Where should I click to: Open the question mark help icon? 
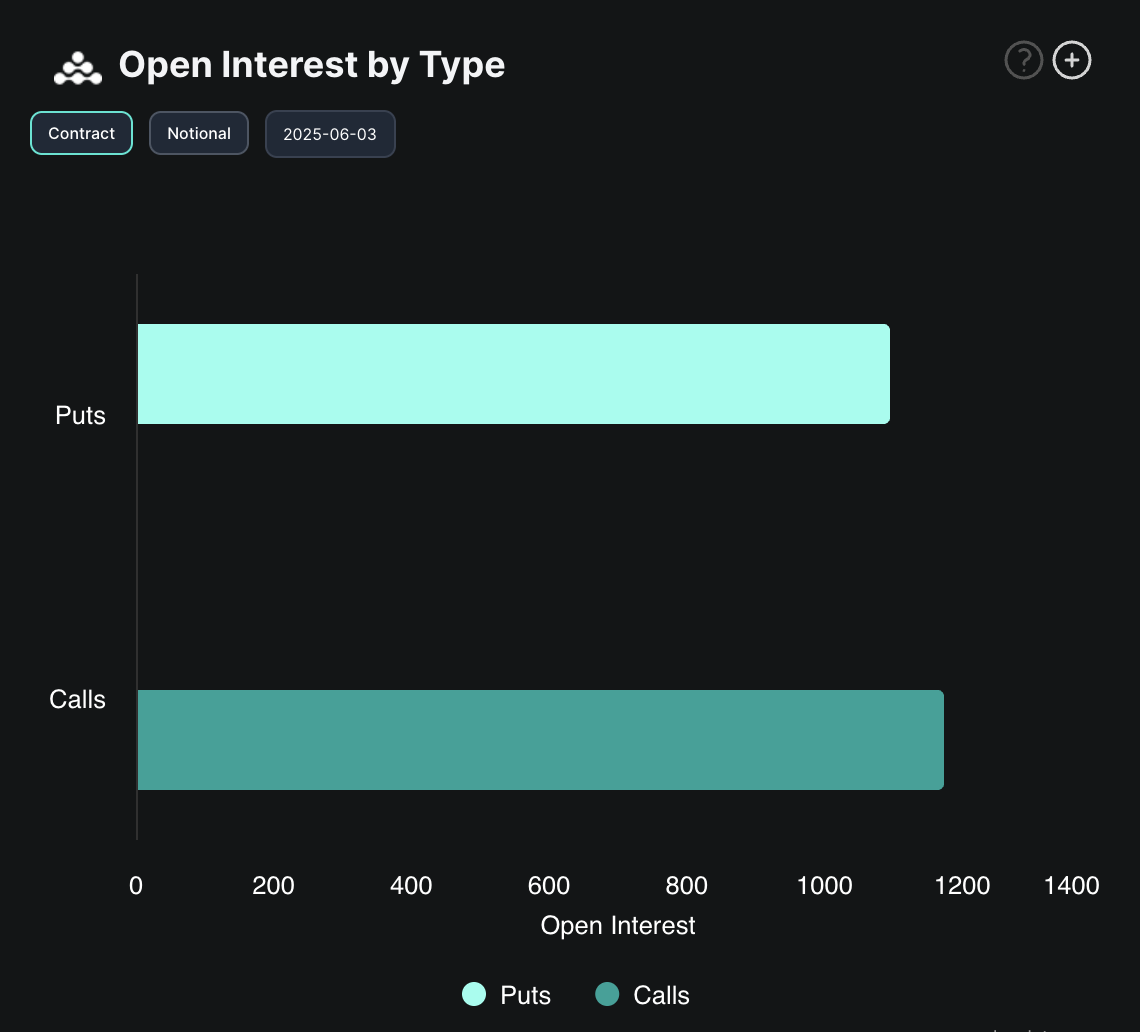point(1023,61)
